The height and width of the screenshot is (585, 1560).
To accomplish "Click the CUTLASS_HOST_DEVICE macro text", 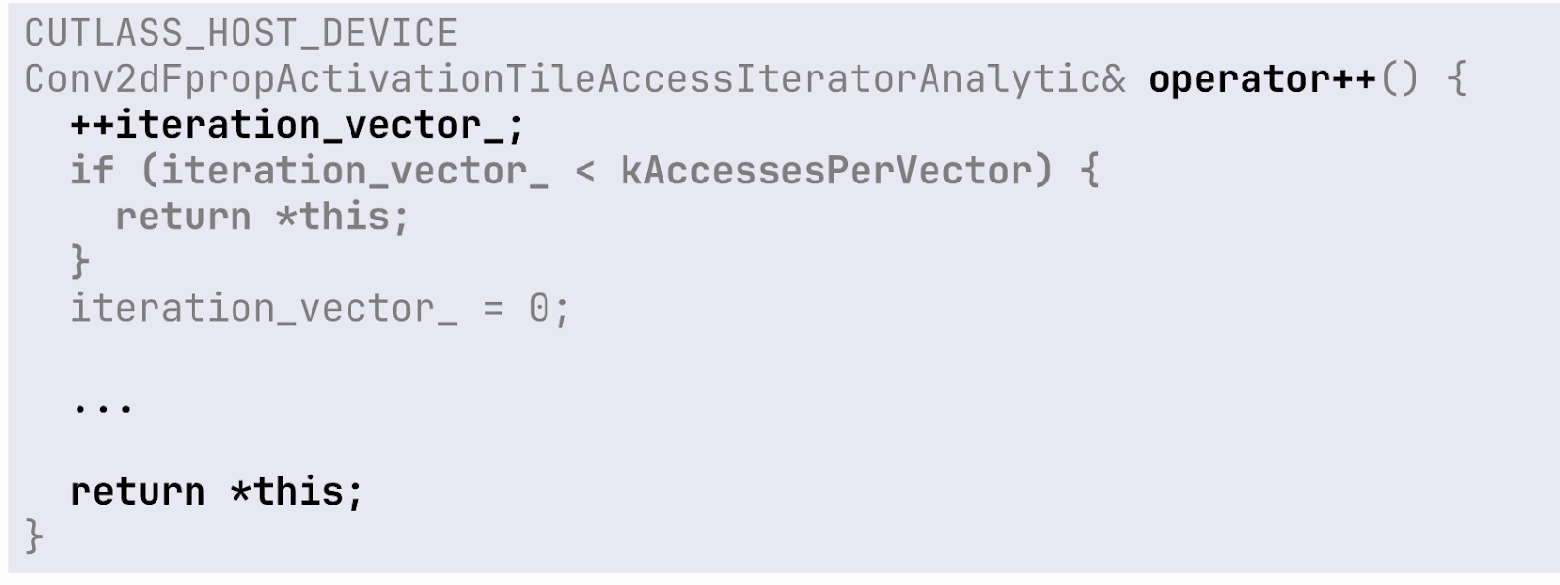I will 241,34.
